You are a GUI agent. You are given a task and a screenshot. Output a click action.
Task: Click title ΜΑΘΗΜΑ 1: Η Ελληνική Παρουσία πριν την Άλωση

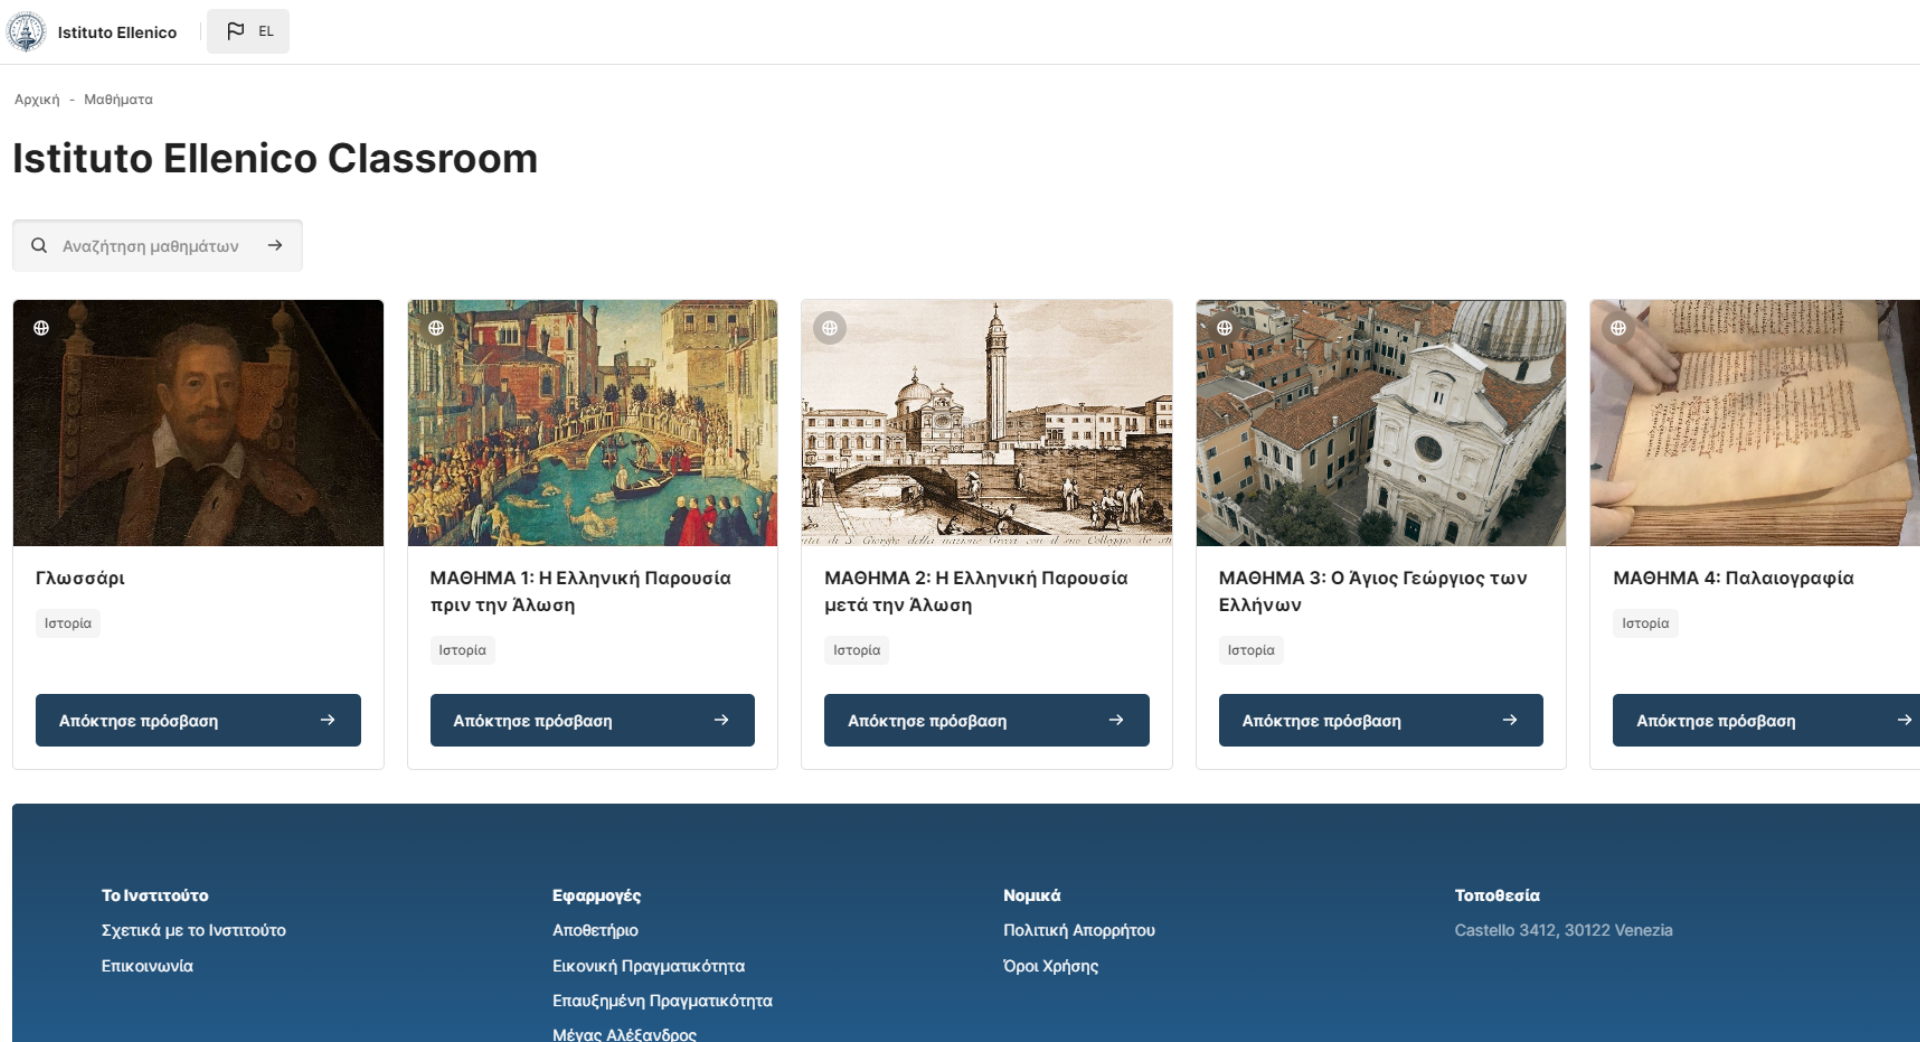click(580, 591)
